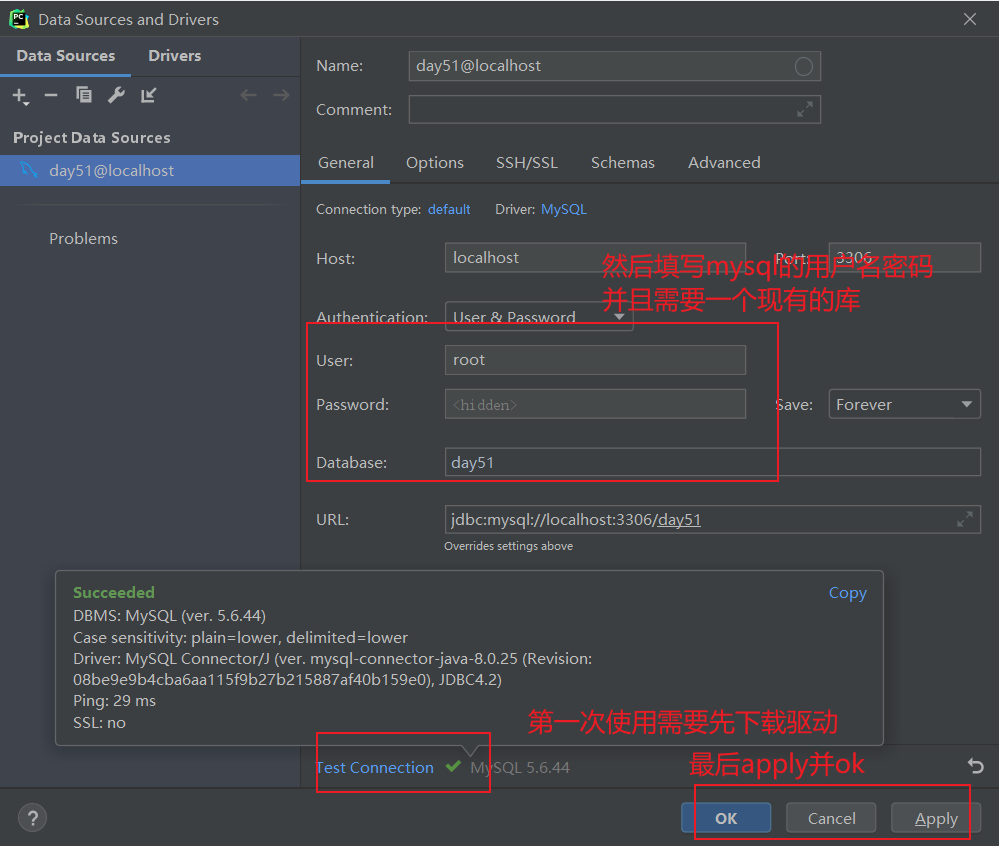Select the Problems entry in sidebar

pos(83,239)
